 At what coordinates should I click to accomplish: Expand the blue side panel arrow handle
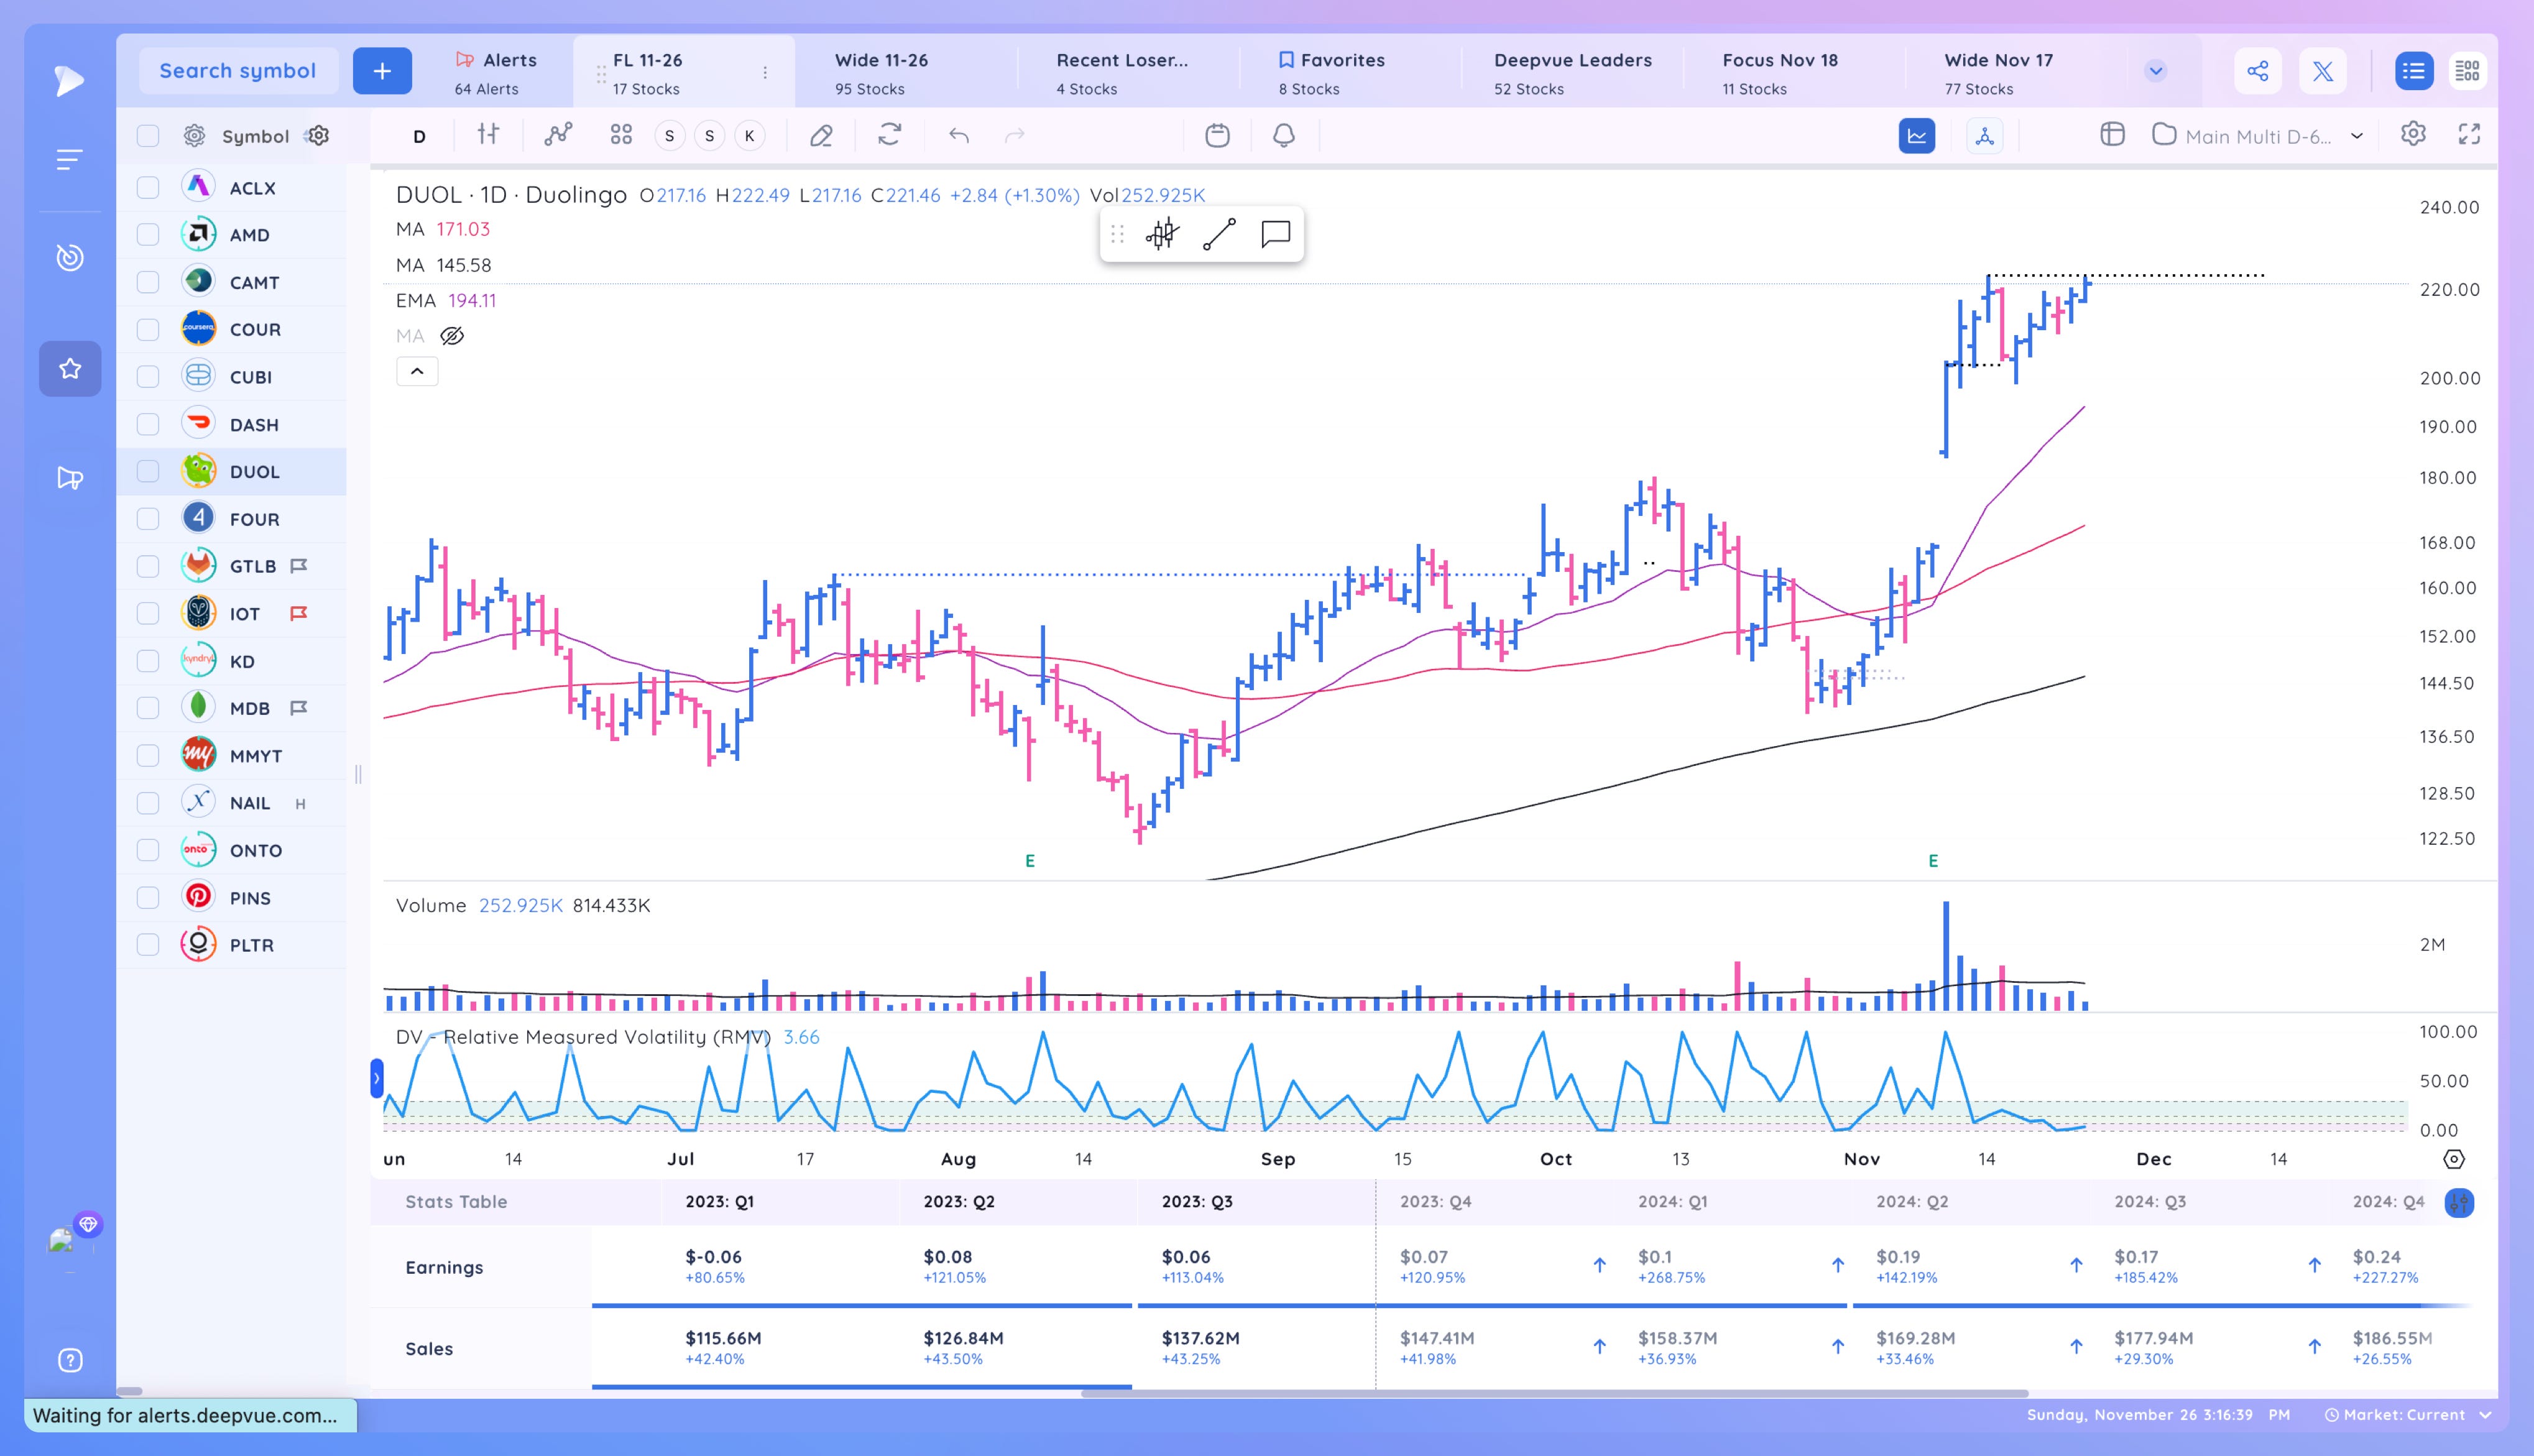377,1078
